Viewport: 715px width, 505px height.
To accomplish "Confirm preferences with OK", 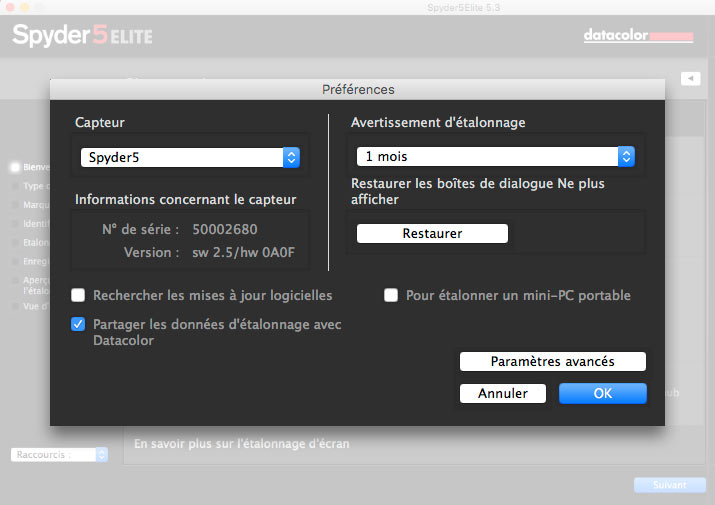I will click(x=602, y=393).
